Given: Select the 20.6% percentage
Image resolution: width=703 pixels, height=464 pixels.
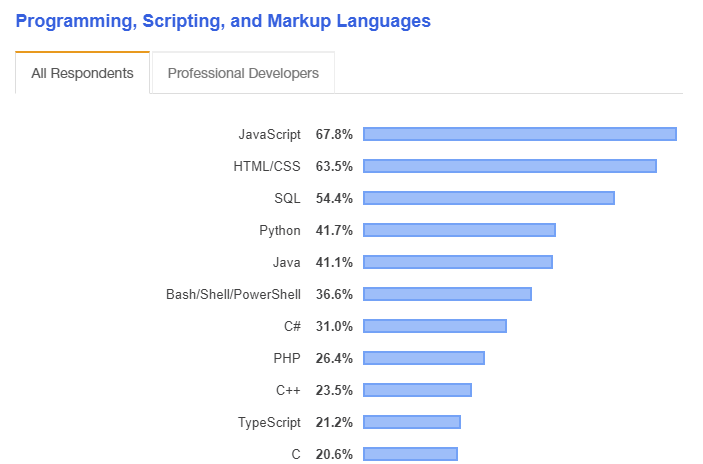Looking at the screenshot, I should coord(334,455).
